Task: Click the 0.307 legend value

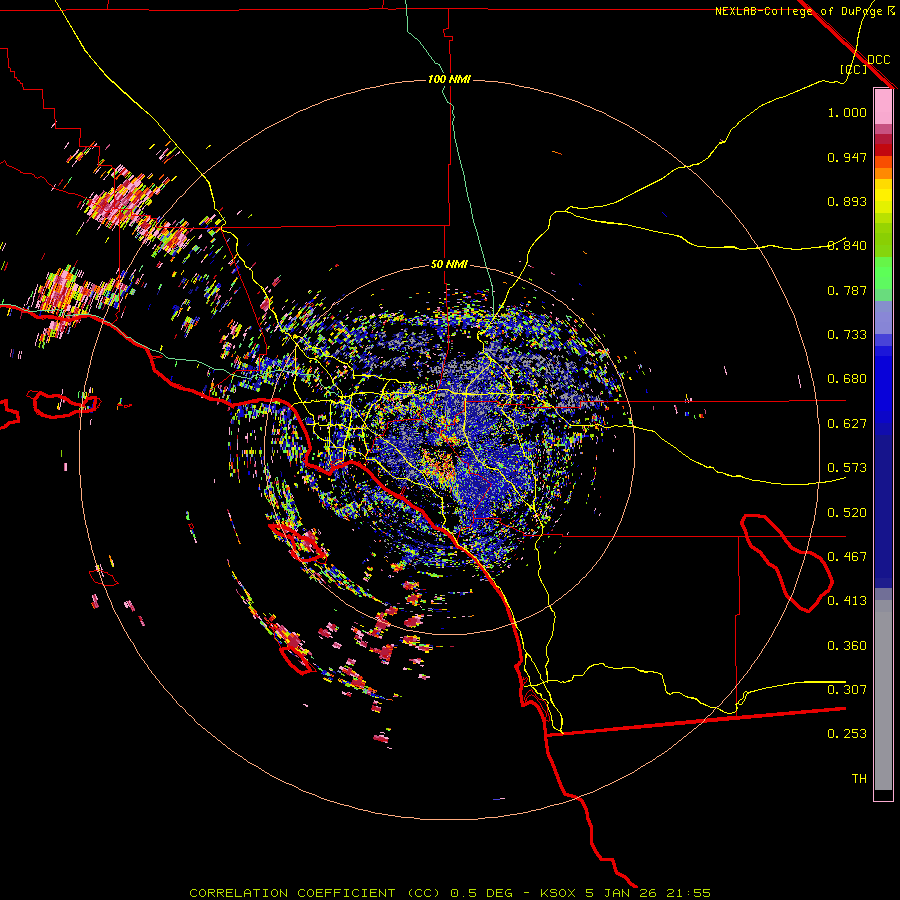Action: point(847,690)
